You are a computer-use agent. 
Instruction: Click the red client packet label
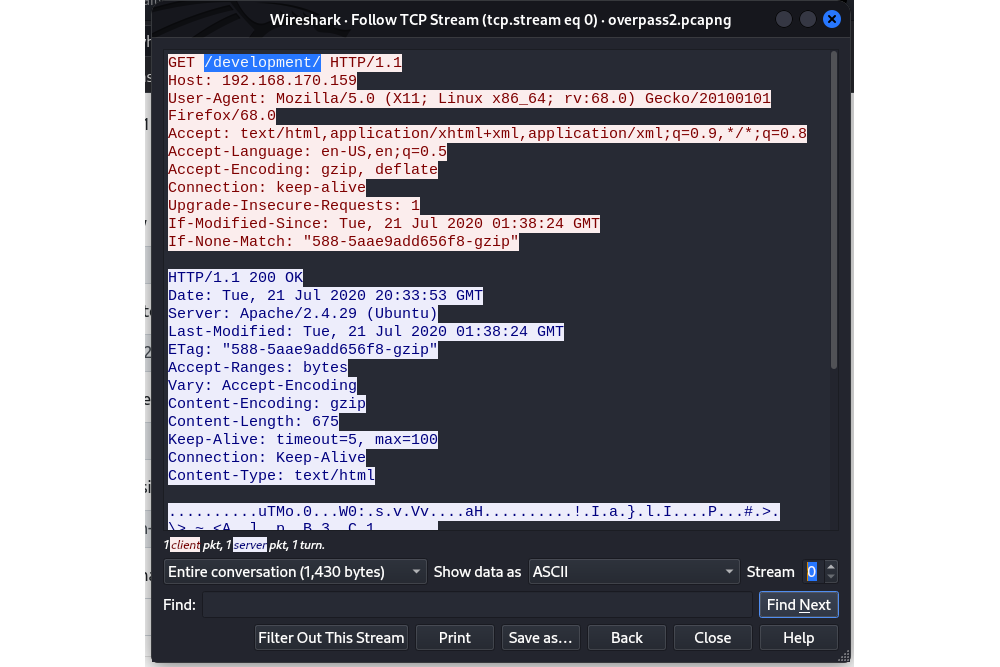click(185, 545)
